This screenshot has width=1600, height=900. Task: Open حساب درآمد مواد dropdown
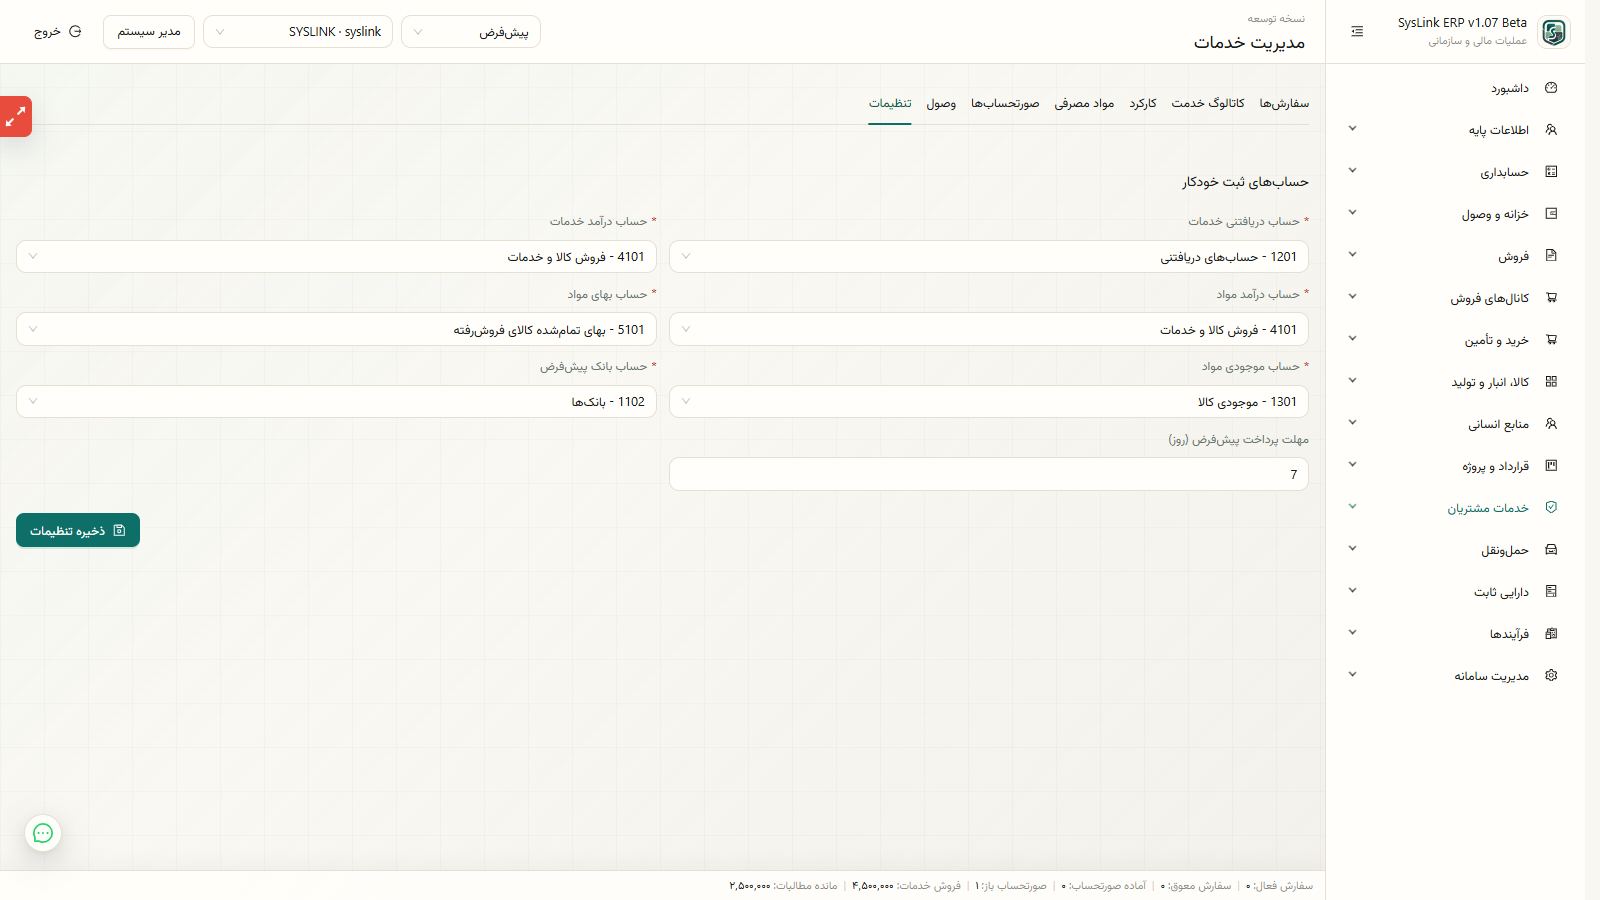coord(989,329)
